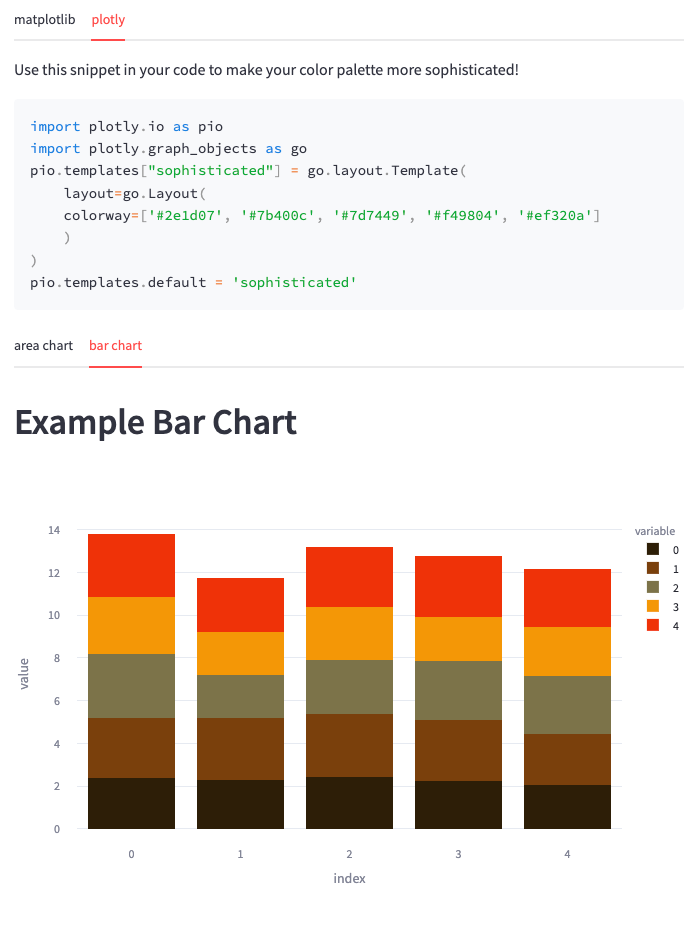The height and width of the screenshot is (928, 698).
Task: Click the brown segment of bar 3
Action: (458, 750)
